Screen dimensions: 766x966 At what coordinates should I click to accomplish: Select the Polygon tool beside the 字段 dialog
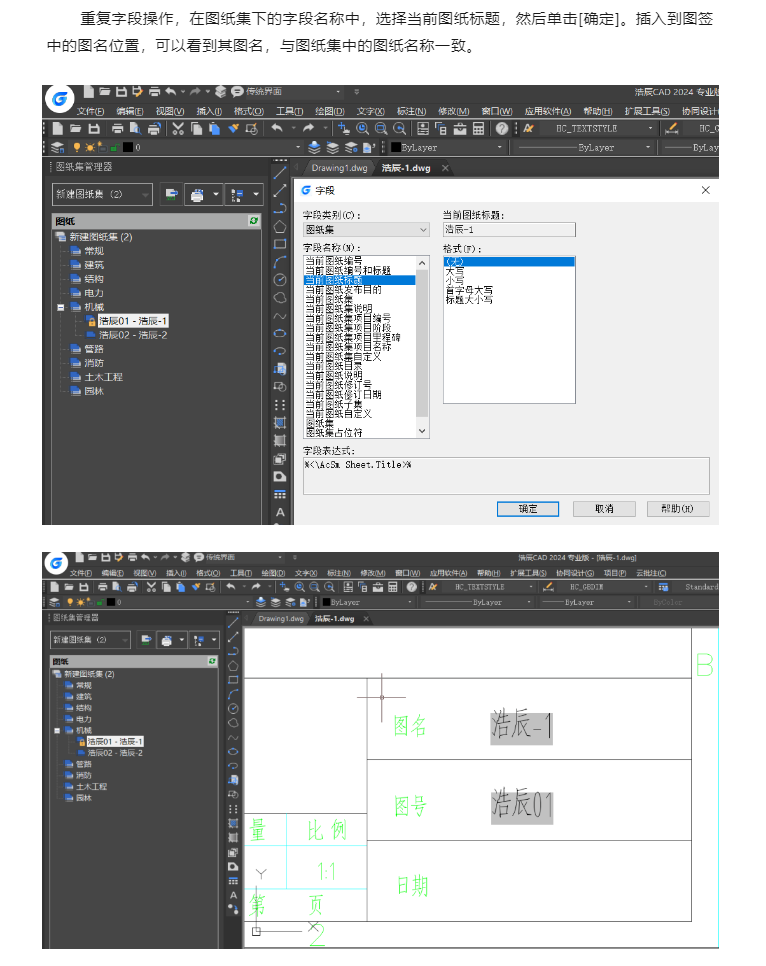pyautogui.click(x=280, y=226)
